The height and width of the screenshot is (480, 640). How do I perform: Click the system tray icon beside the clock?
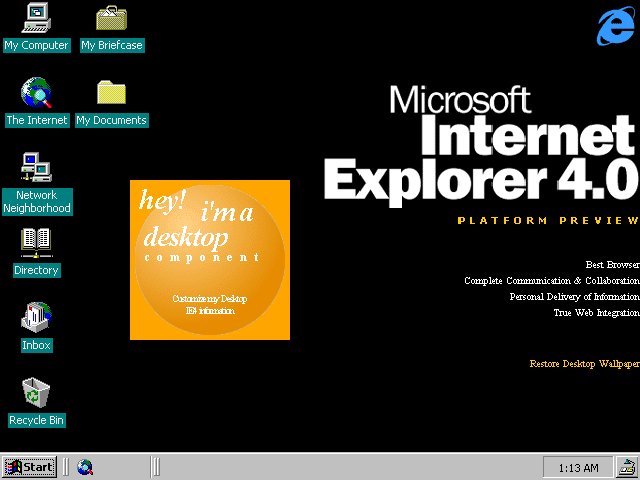(x=628, y=467)
